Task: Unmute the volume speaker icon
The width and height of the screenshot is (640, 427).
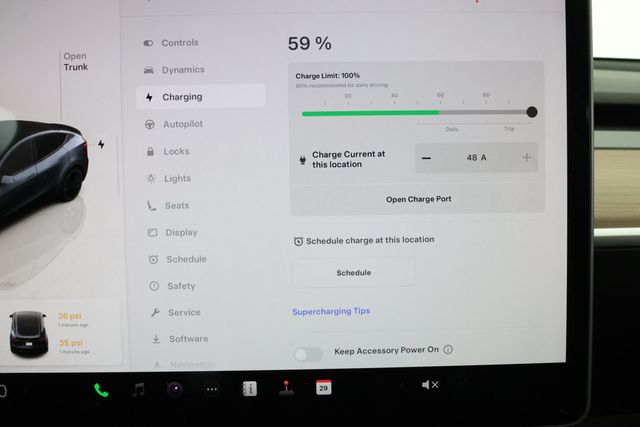Action: pos(430,385)
